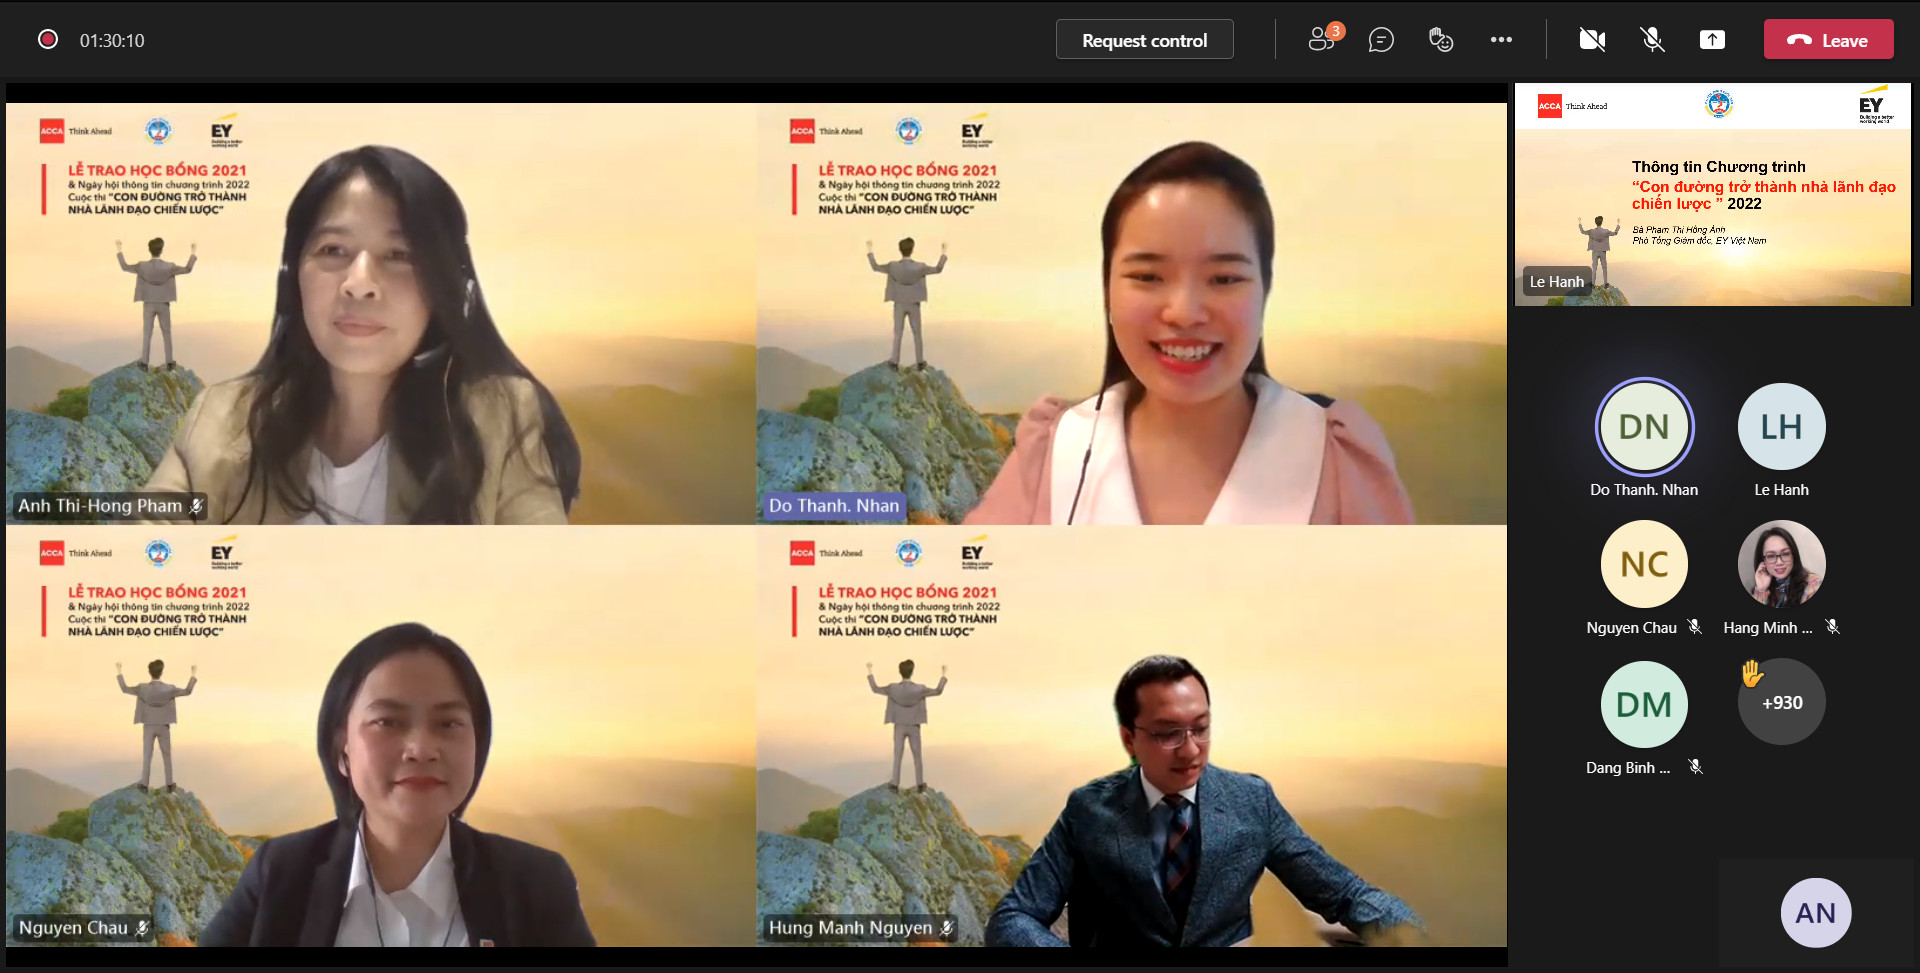This screenshot has height=973, width=1920.
Task: Click Dang Binh name in sidebar
Action: [x=1627, y=768]
